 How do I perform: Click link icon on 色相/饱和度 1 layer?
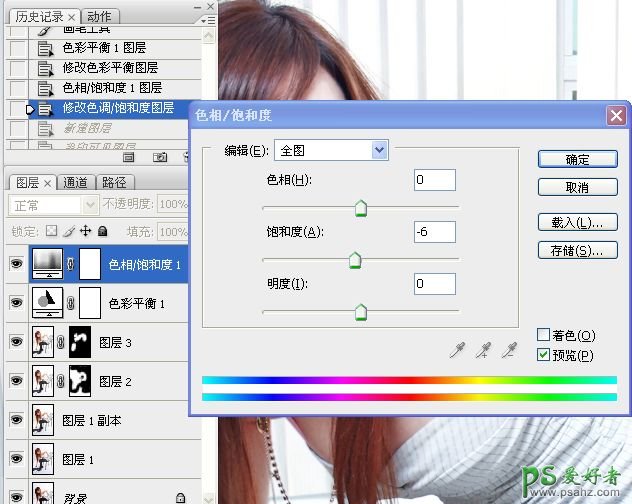(x=71, y=264)
